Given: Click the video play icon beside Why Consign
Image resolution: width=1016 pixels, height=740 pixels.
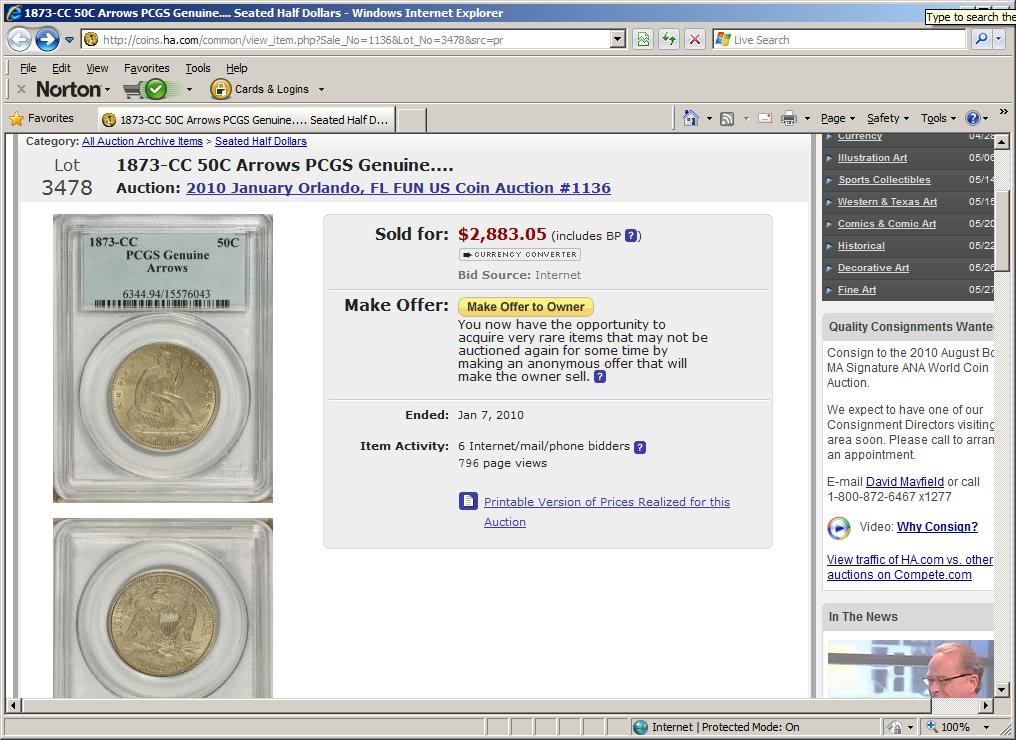Looking at the screenshot, I should [839, 527].
